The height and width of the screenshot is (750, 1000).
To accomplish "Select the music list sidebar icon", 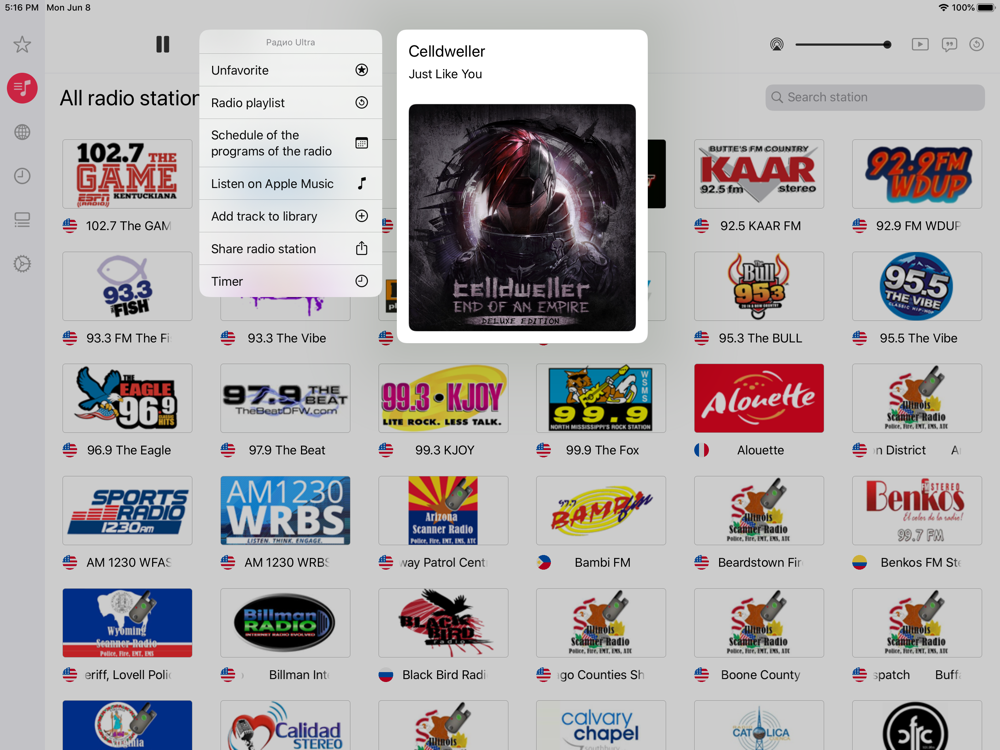I will coord(22,88).
